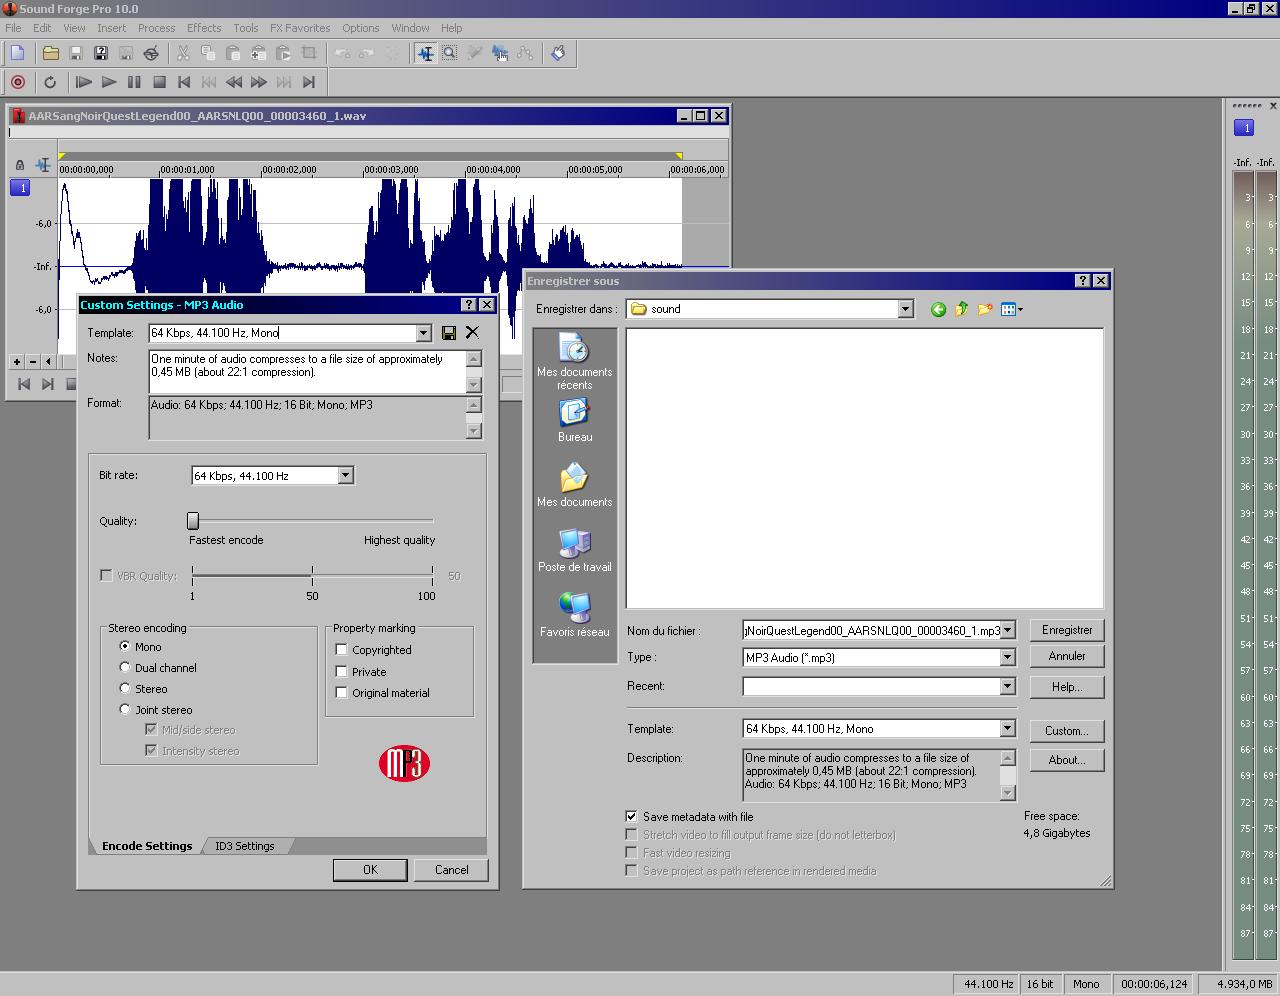Viewport: 1280px width, 996px height.
Task: Click Stop in the main transport toolbar
Action: click(159, 82)
